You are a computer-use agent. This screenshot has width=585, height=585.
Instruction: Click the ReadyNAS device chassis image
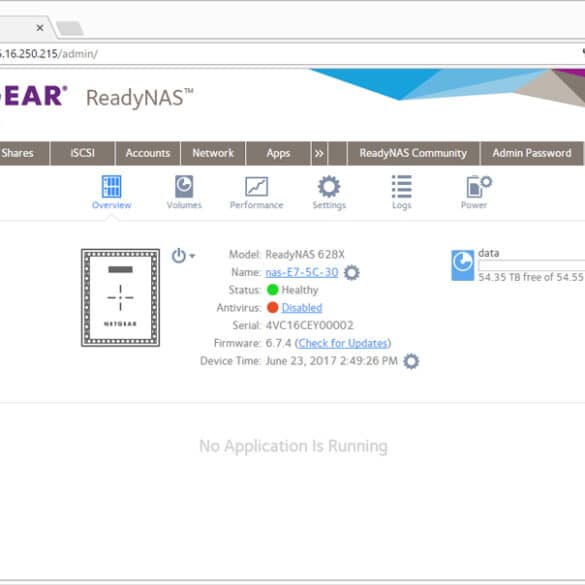point(121,298)
